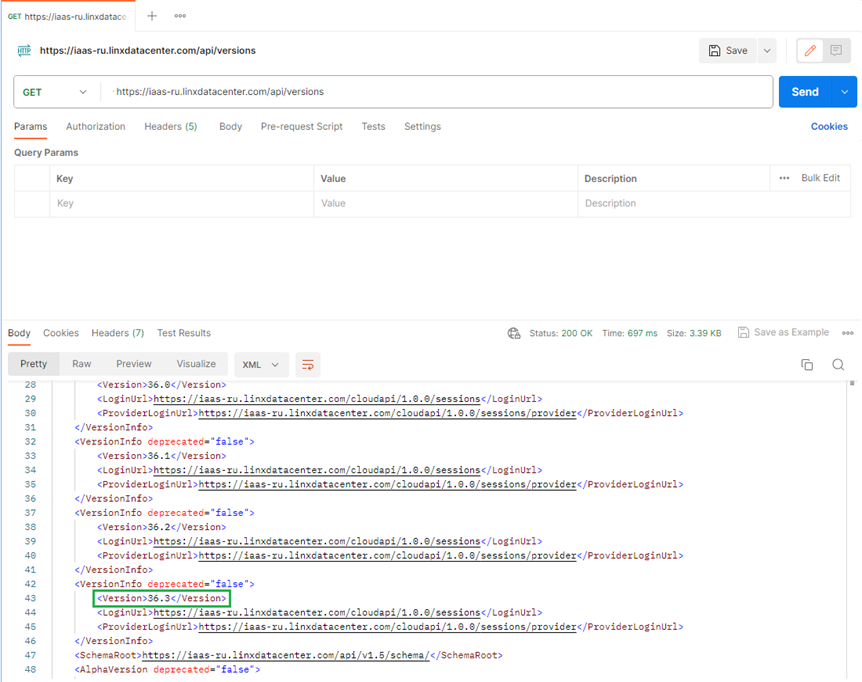Click the network globe lock icon

click(x=514, y=333)
